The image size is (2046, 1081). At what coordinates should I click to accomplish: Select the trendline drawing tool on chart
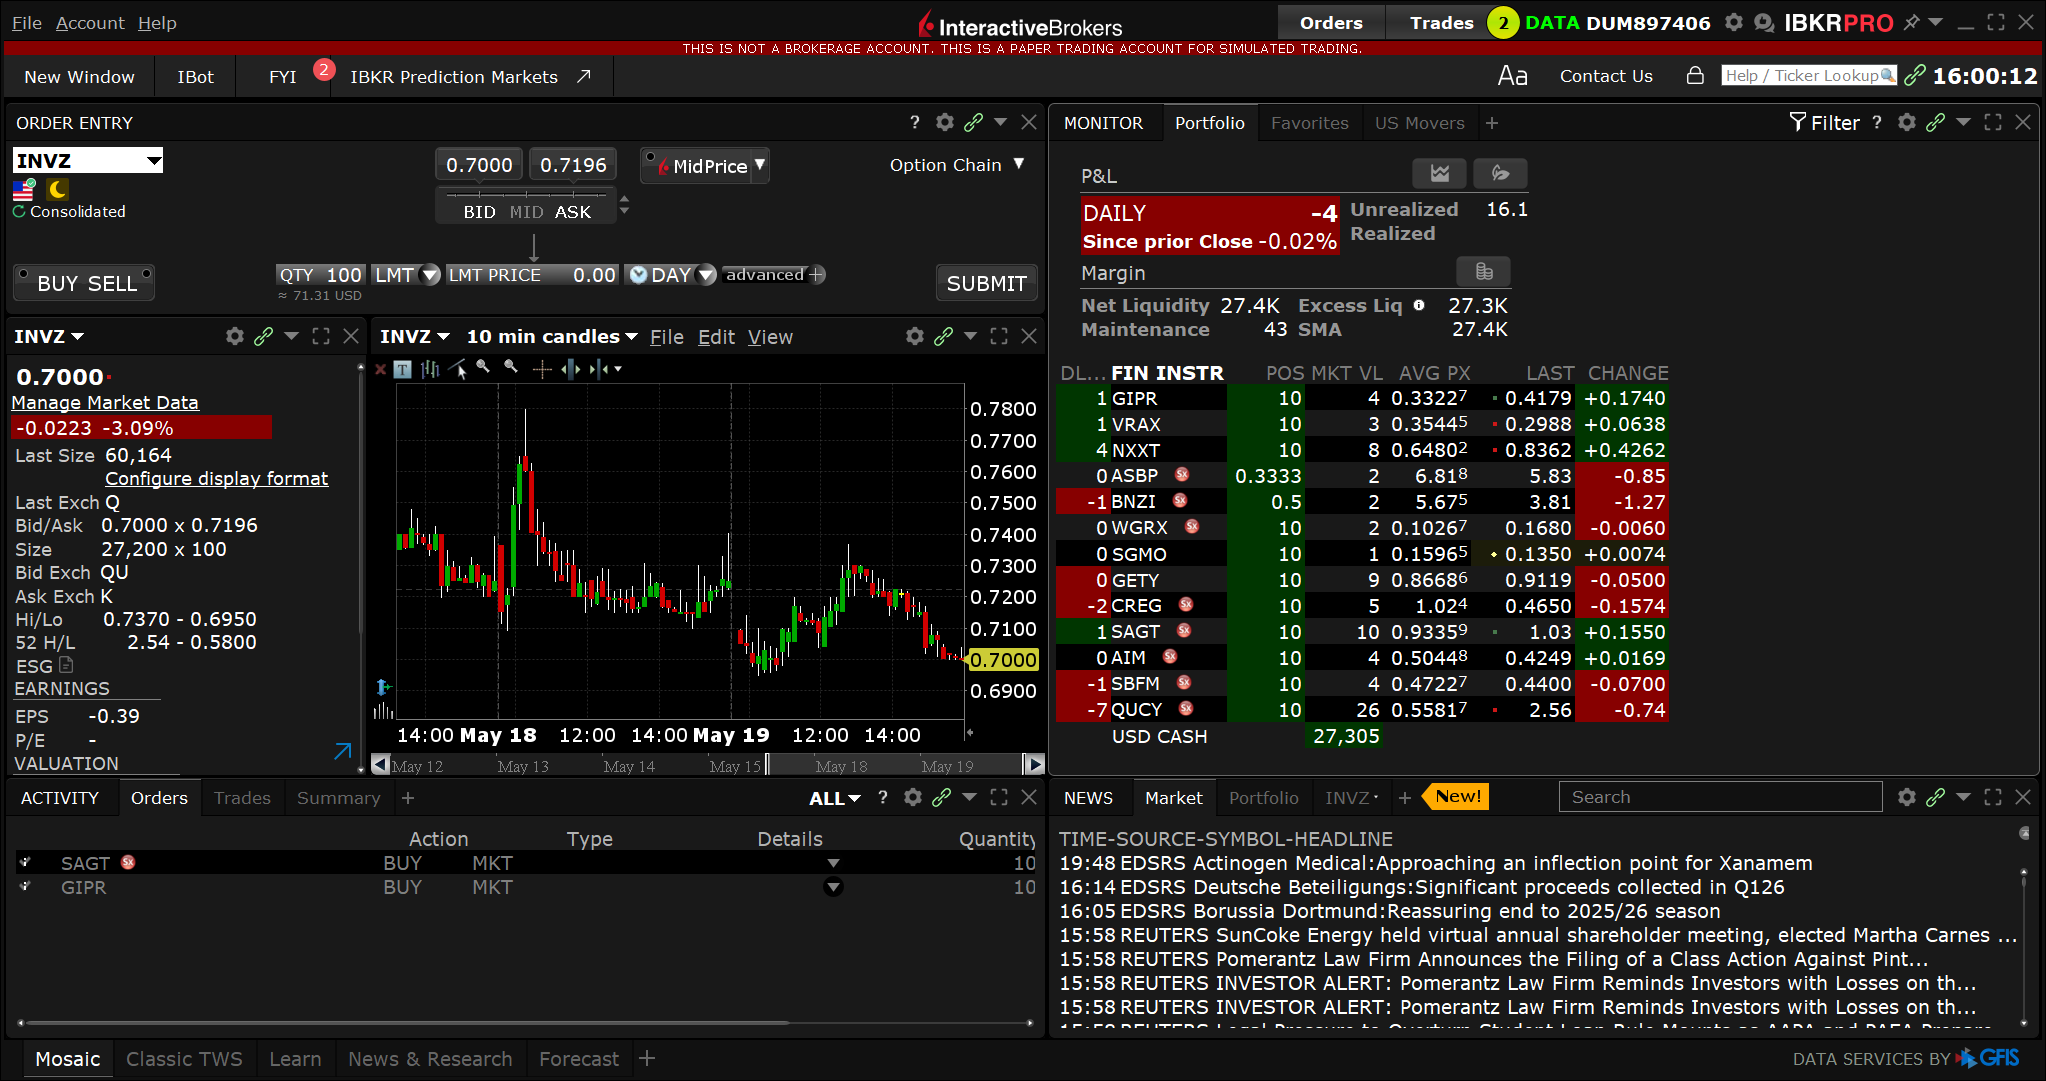coord(458,369)
